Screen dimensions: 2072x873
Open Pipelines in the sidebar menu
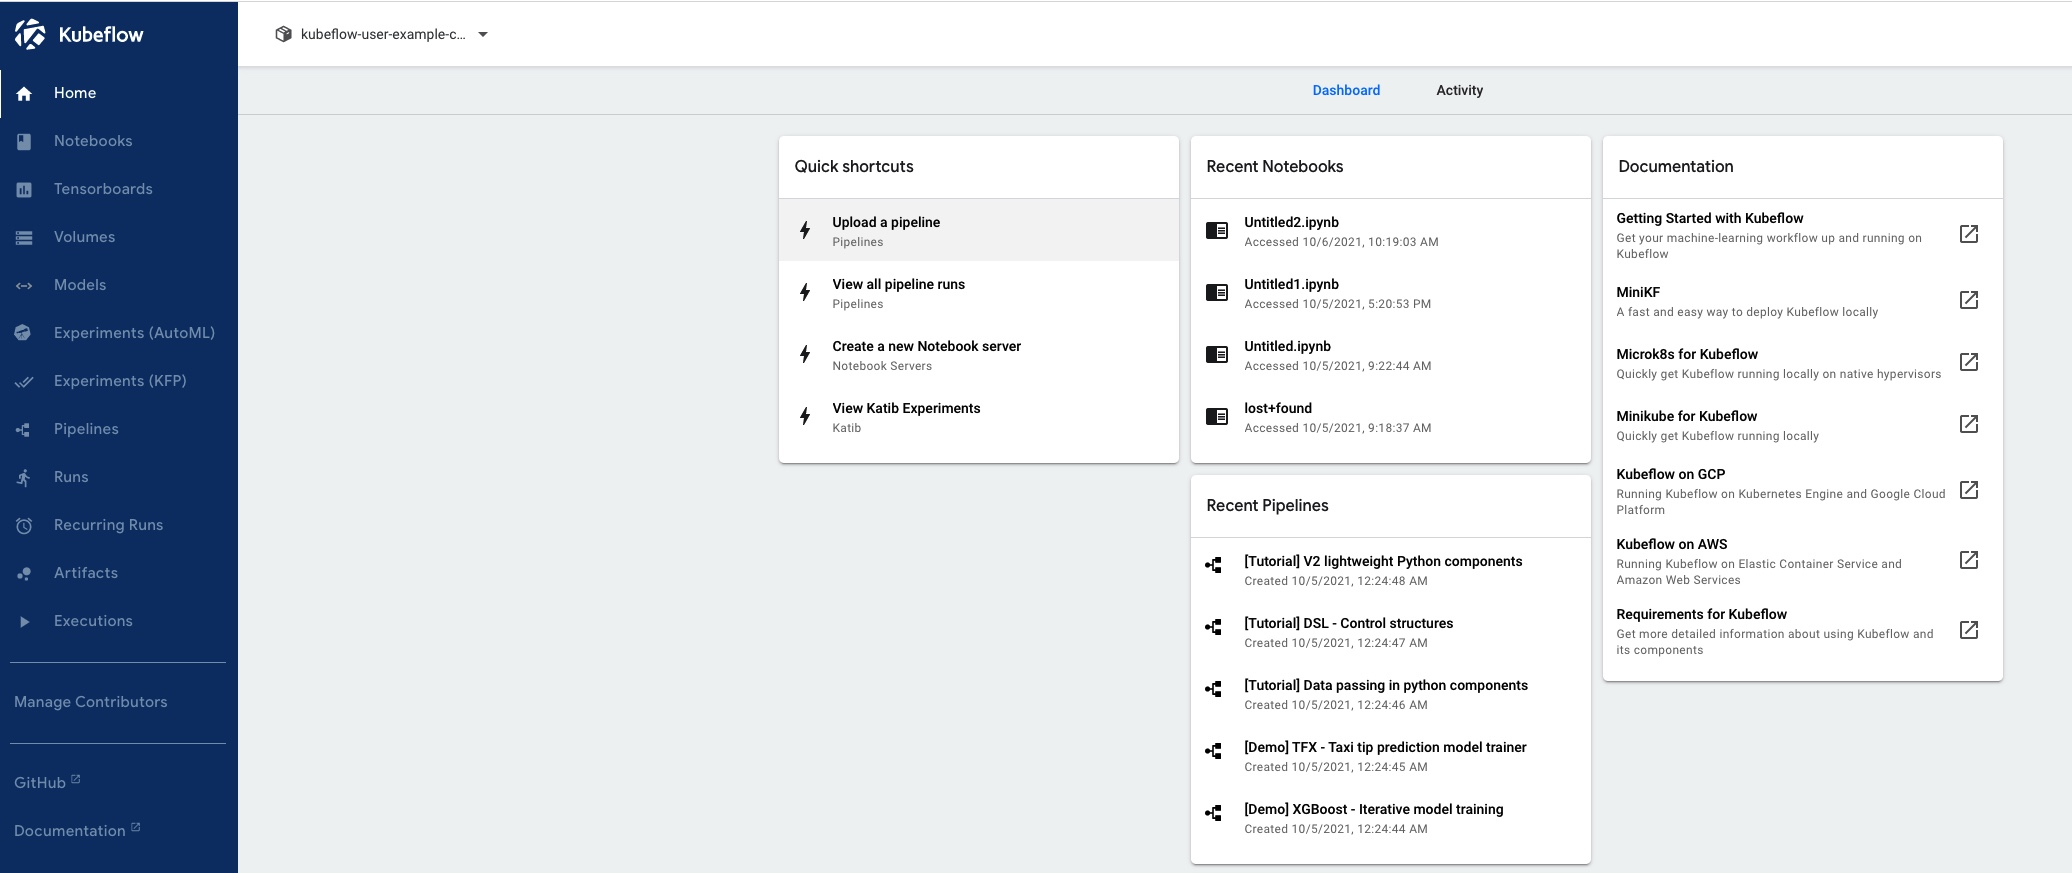(x=119, y=429)
